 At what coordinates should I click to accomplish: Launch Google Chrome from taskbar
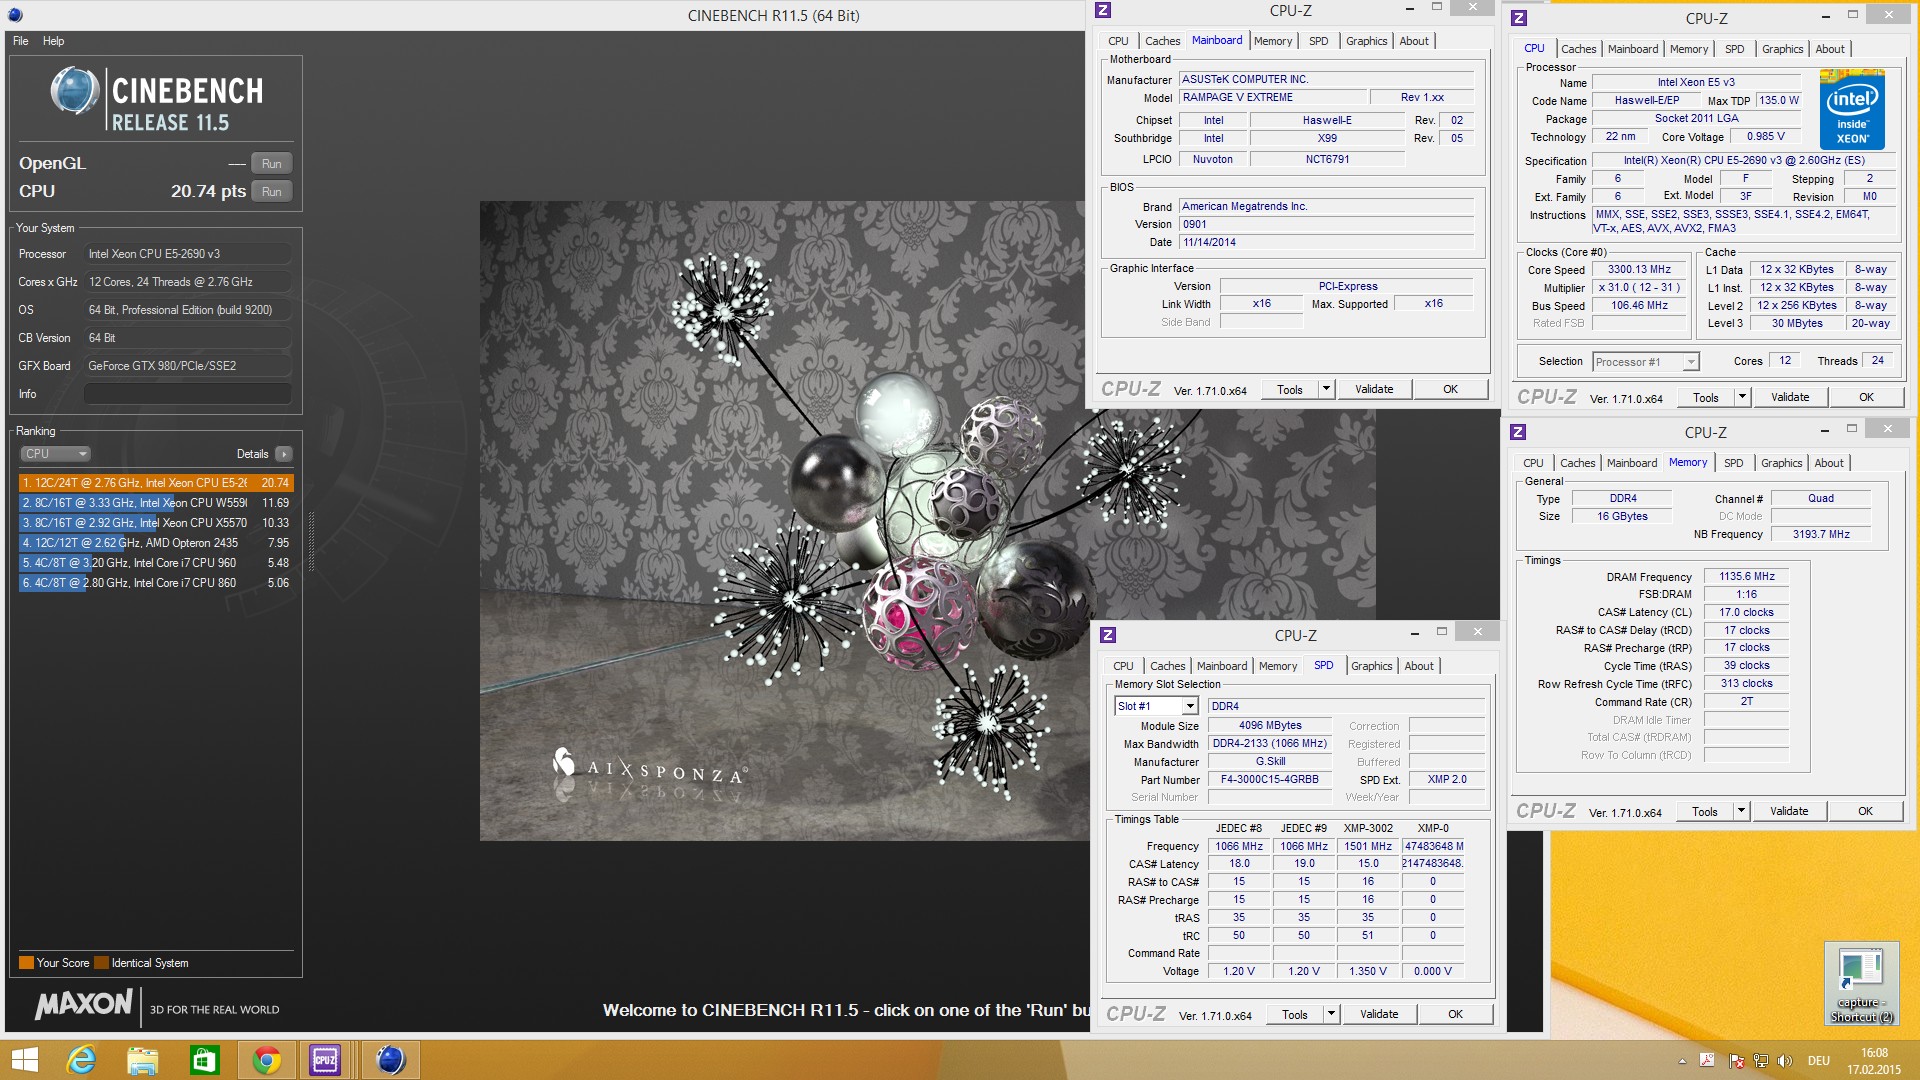click(x=267, y=1060)
